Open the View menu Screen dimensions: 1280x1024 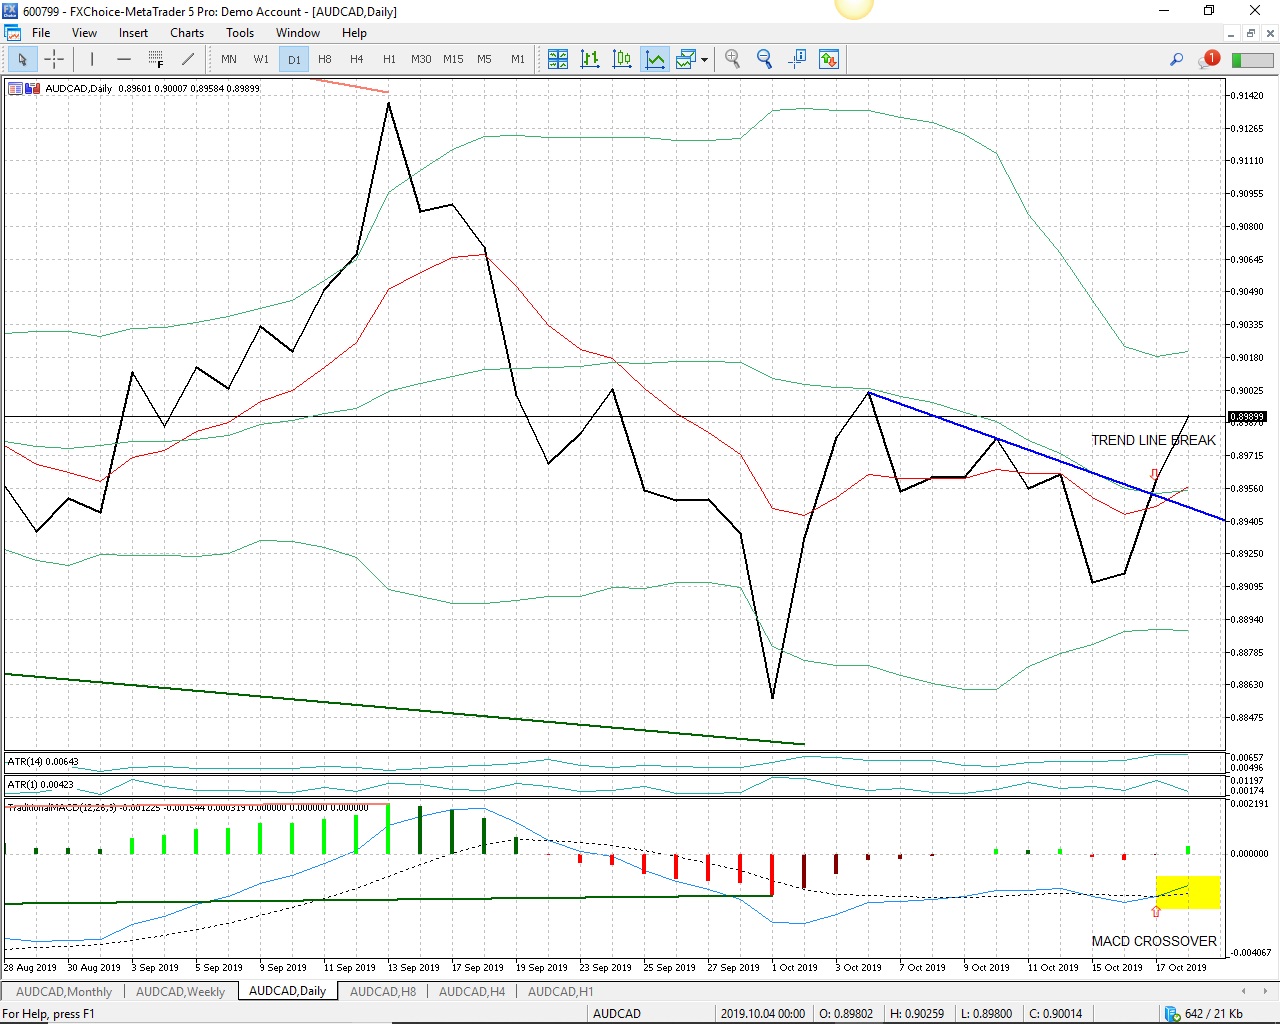[85, 33]
